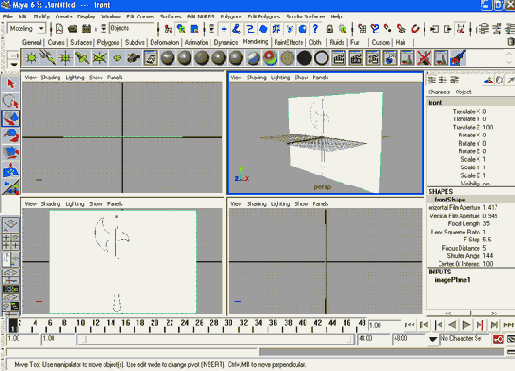Toggle the selection lock padlock icon
The image size is (515, 371).
(x=330, y=29)
